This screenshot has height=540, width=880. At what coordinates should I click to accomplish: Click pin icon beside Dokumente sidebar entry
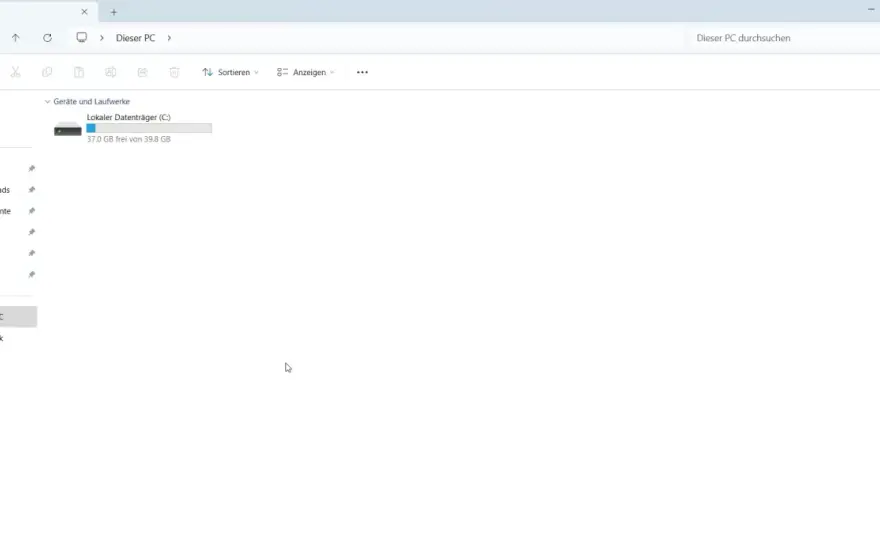pyautogui.click(x=32, y=211)
